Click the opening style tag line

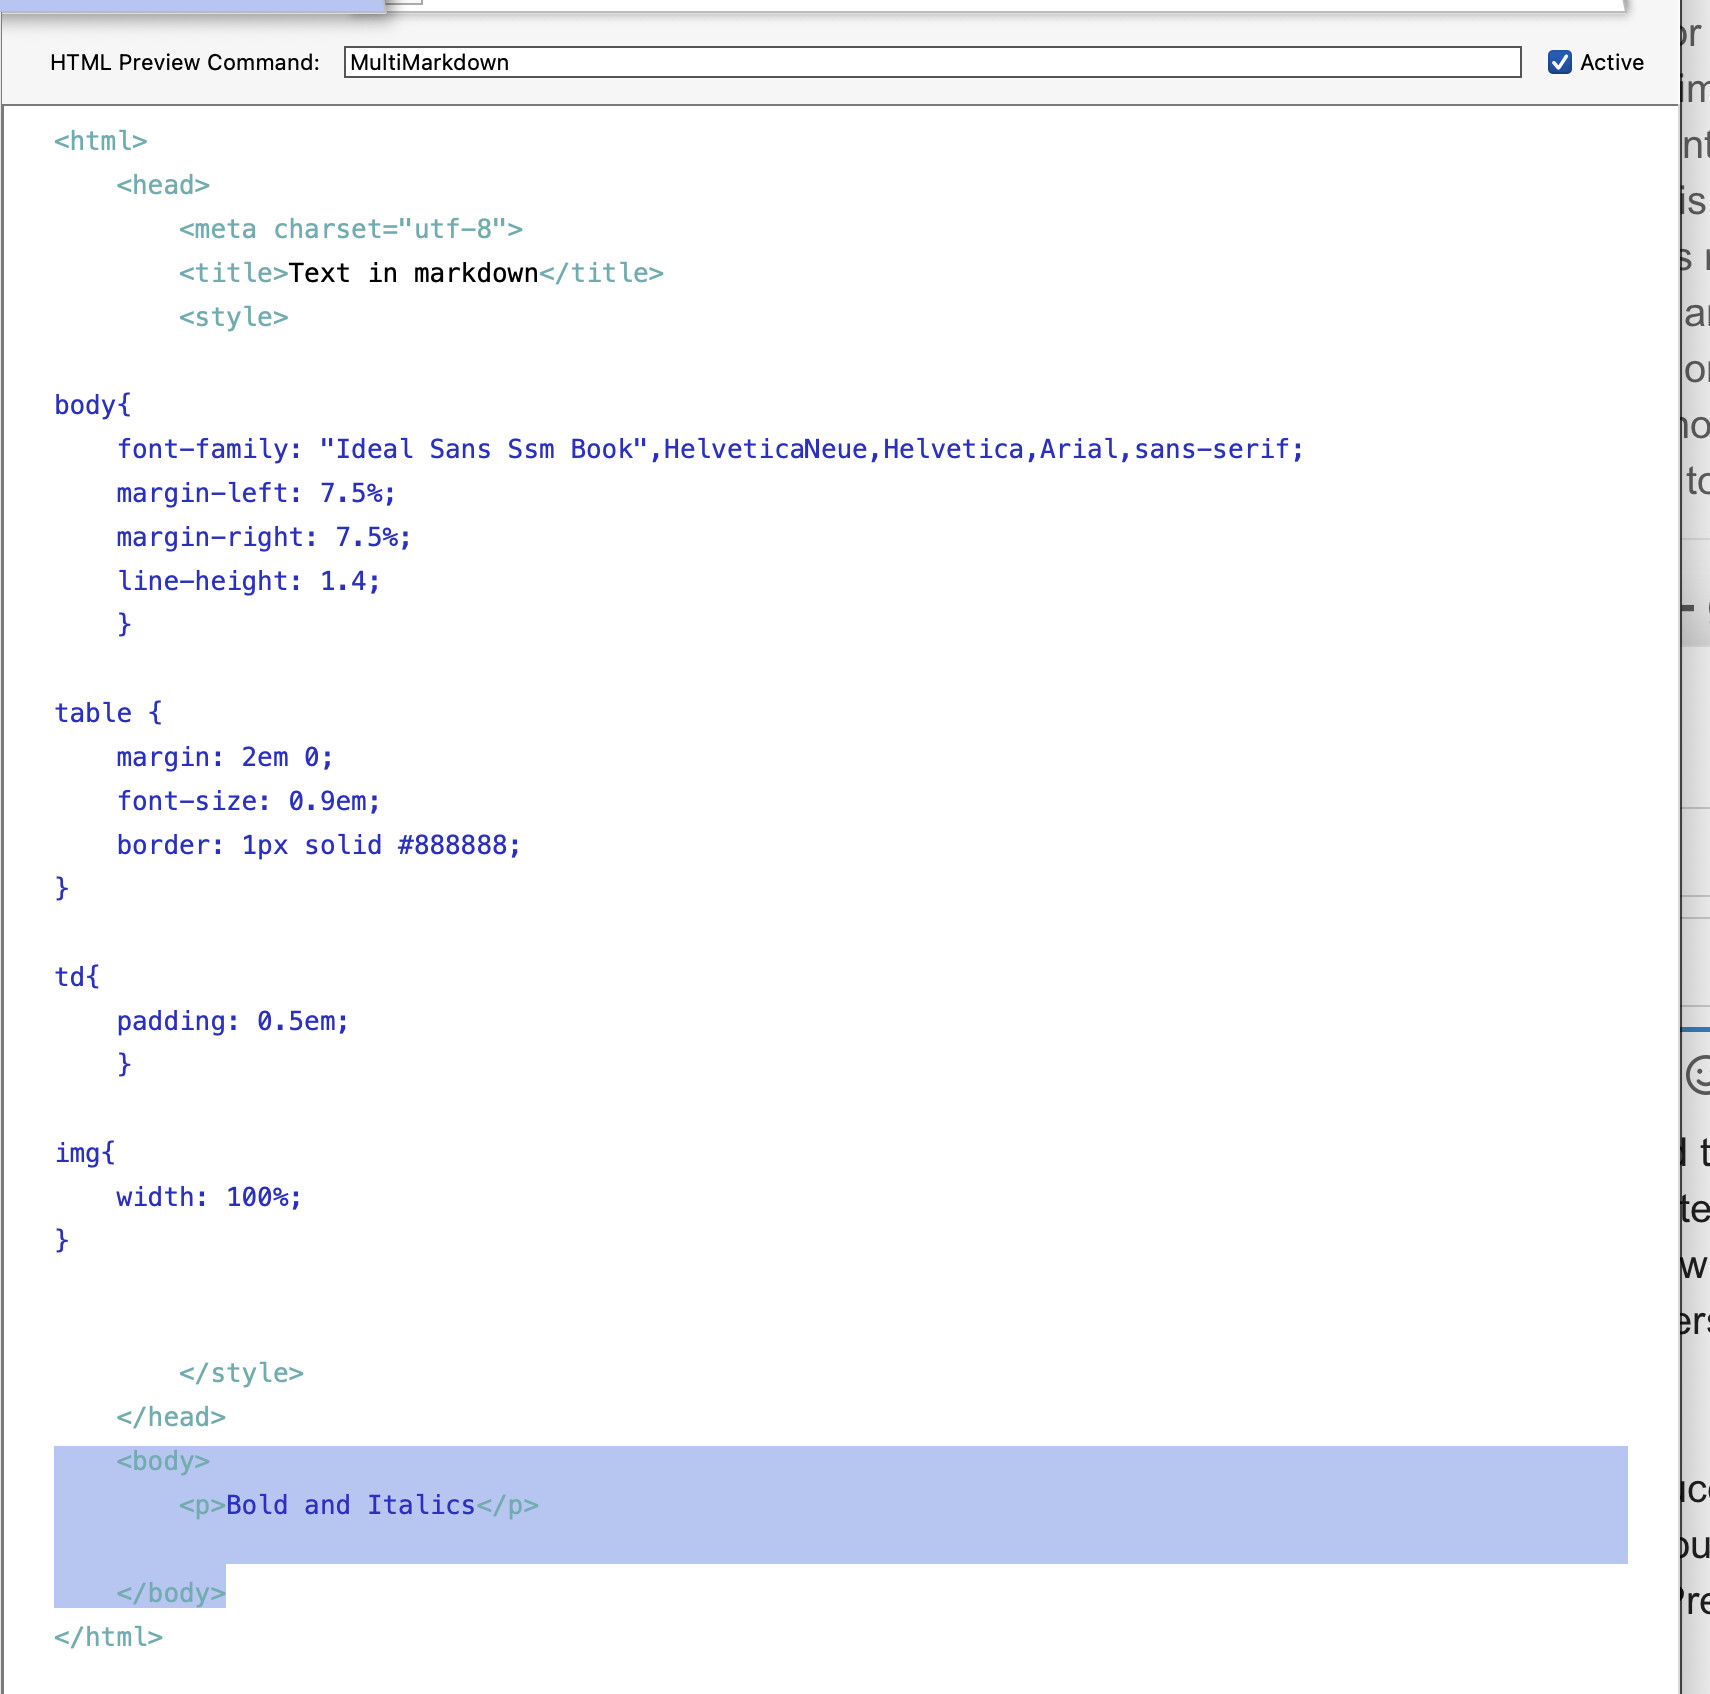tap(233, 317)
